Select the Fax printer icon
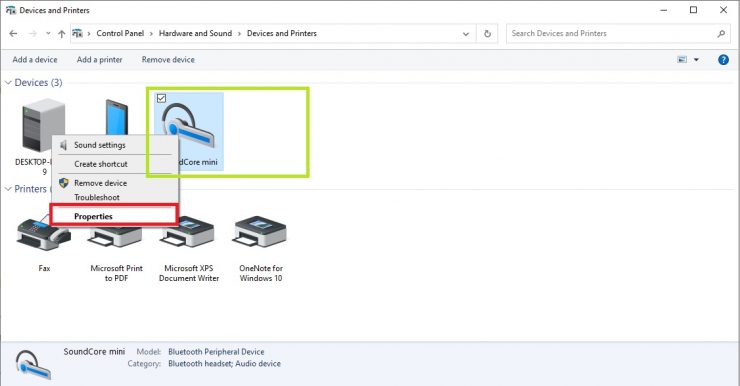740x386 pixels. pos(43,234)
